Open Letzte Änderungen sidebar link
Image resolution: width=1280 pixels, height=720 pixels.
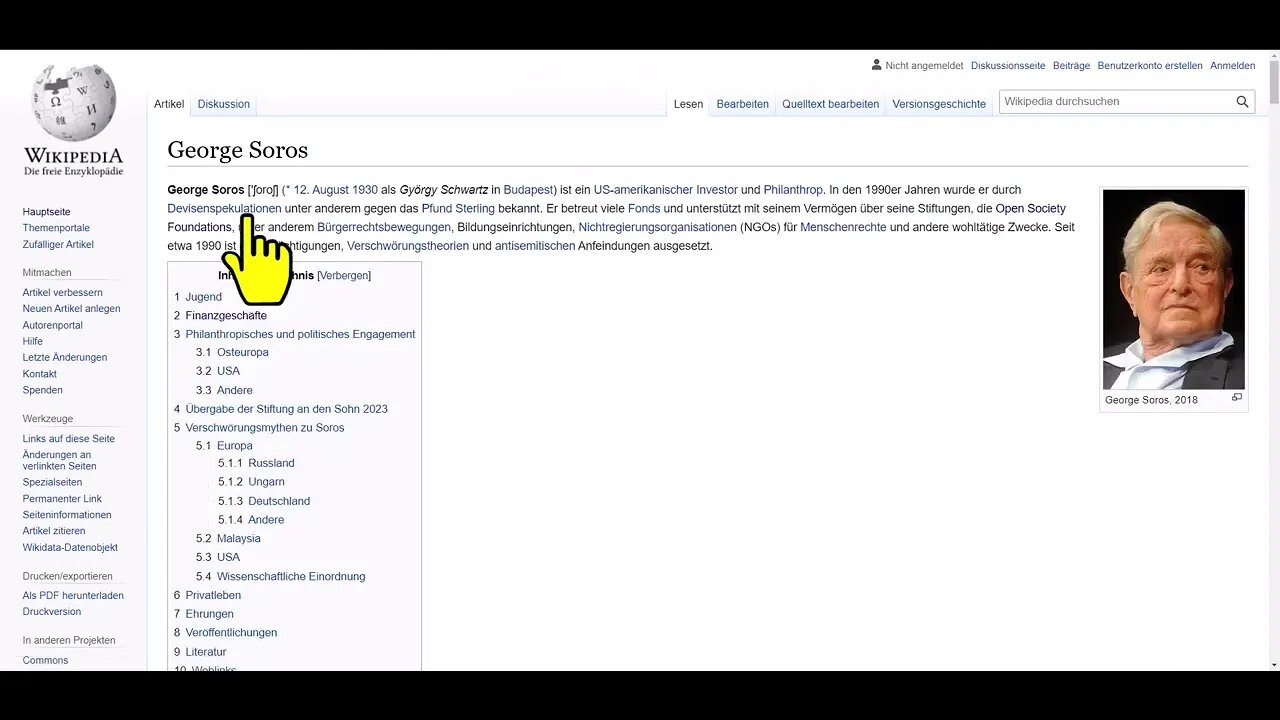pos(65,357)
